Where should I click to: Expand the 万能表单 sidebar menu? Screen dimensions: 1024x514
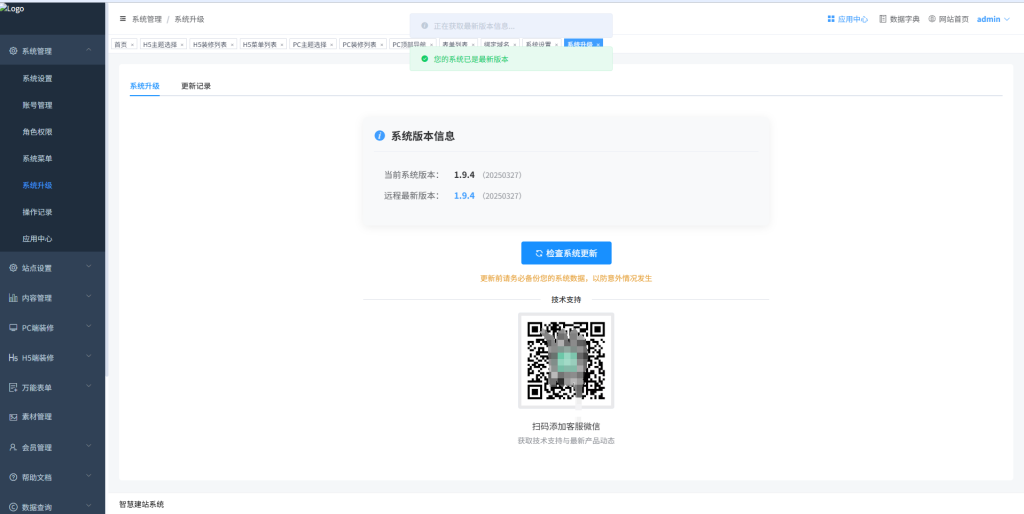[x=52, y=387]
